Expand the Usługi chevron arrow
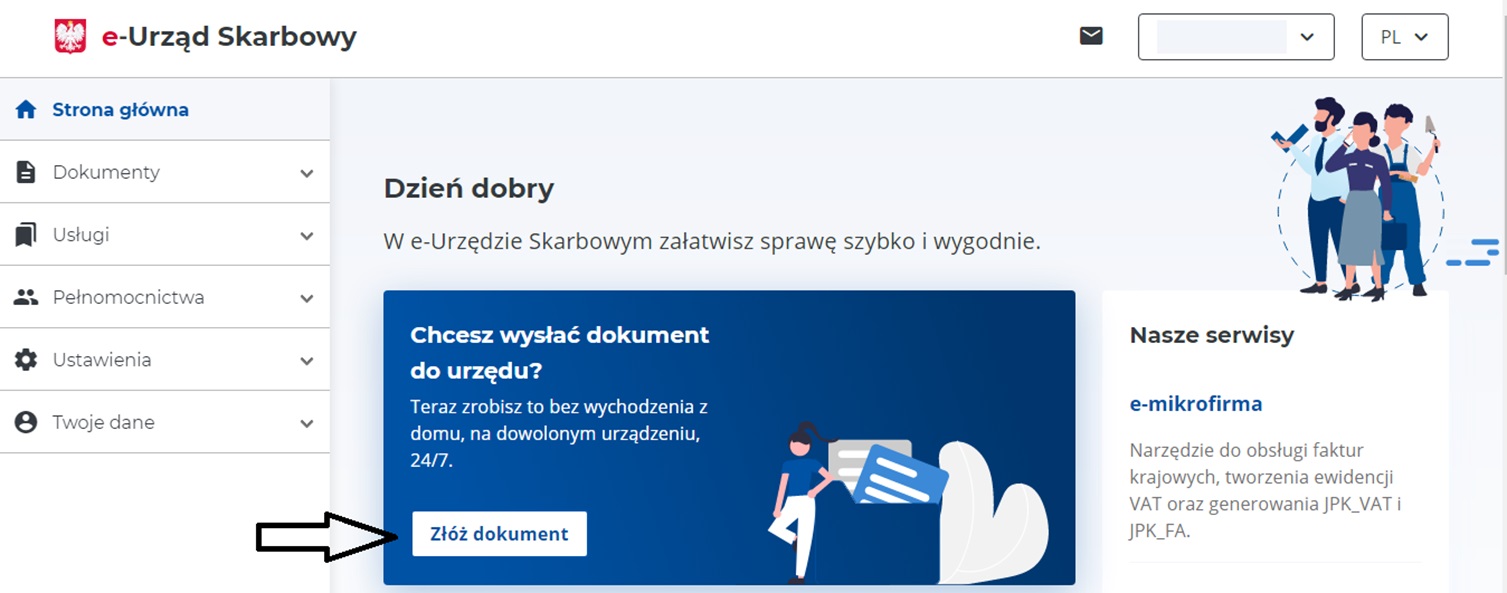 (307, 236)
